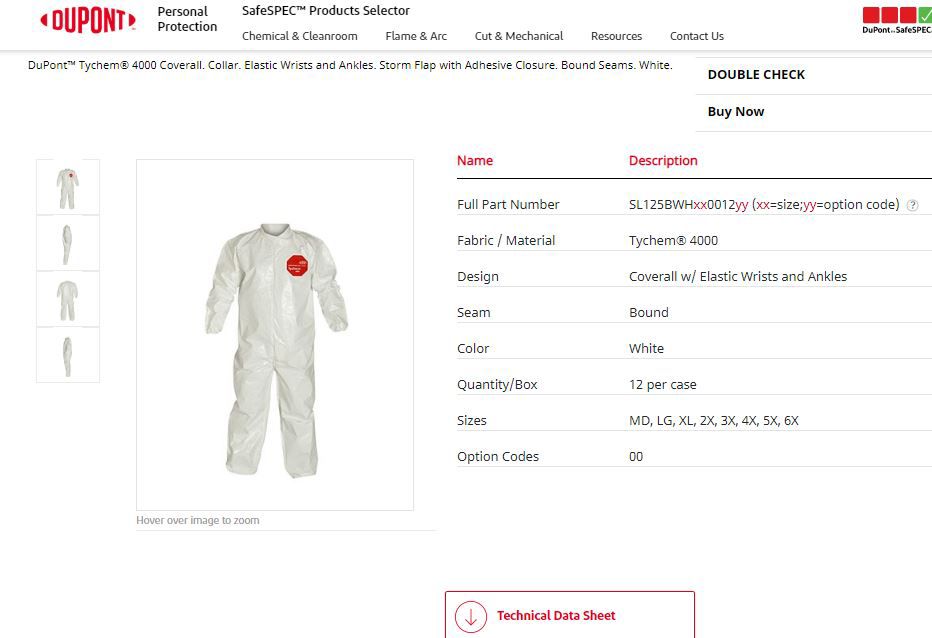932x638 pixels.
Task: Click the DOUBLE CHECK option
Action: pyautogui.click(x=756, y=75)
